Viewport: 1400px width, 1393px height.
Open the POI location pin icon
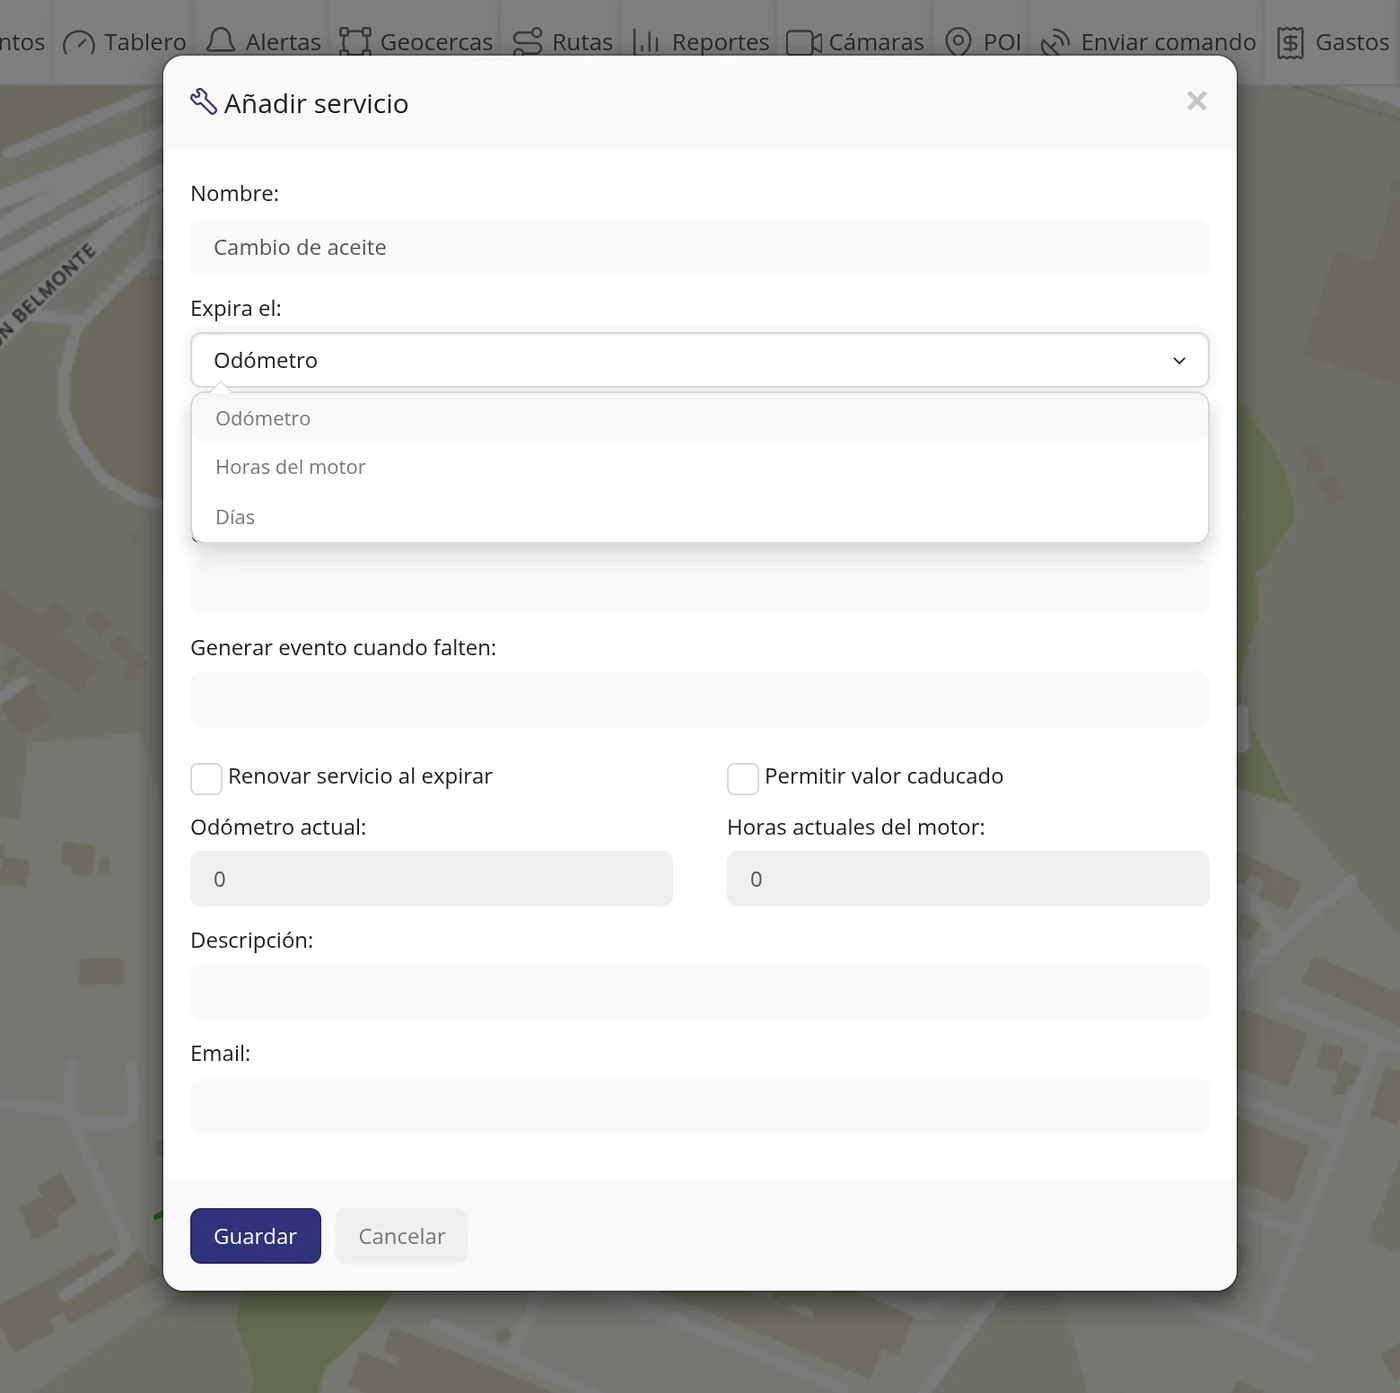958,42
